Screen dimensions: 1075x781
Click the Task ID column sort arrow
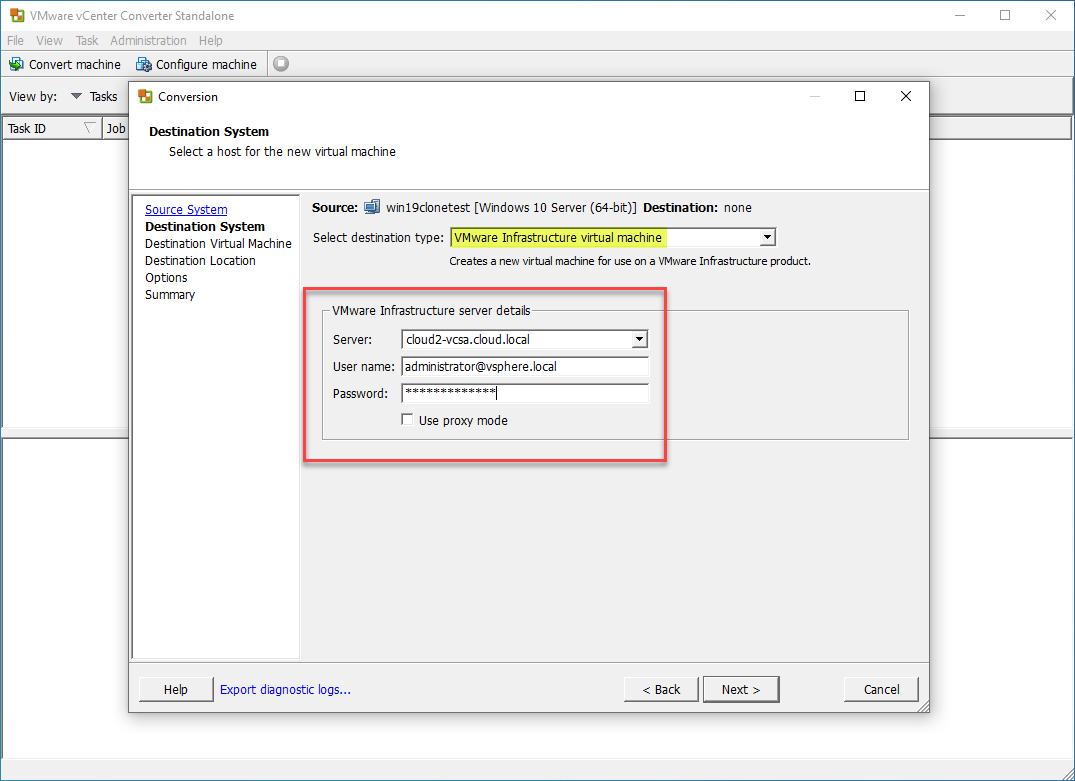(89, 128)
